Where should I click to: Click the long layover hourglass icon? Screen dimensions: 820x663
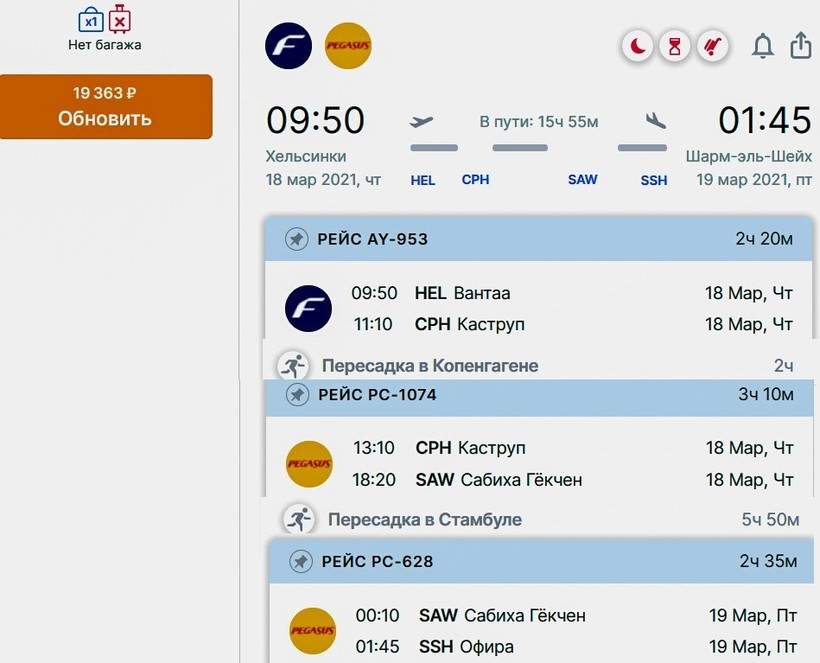pos(675,46)
